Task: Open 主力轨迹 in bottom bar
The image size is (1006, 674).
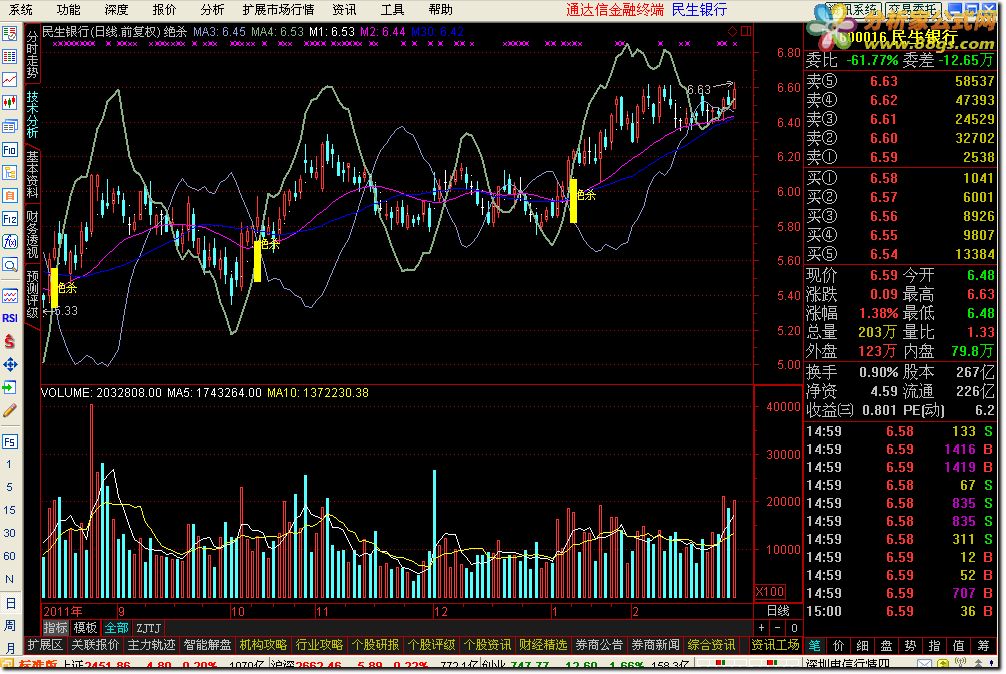Action: pyautogui.click(x=151, y=645)
